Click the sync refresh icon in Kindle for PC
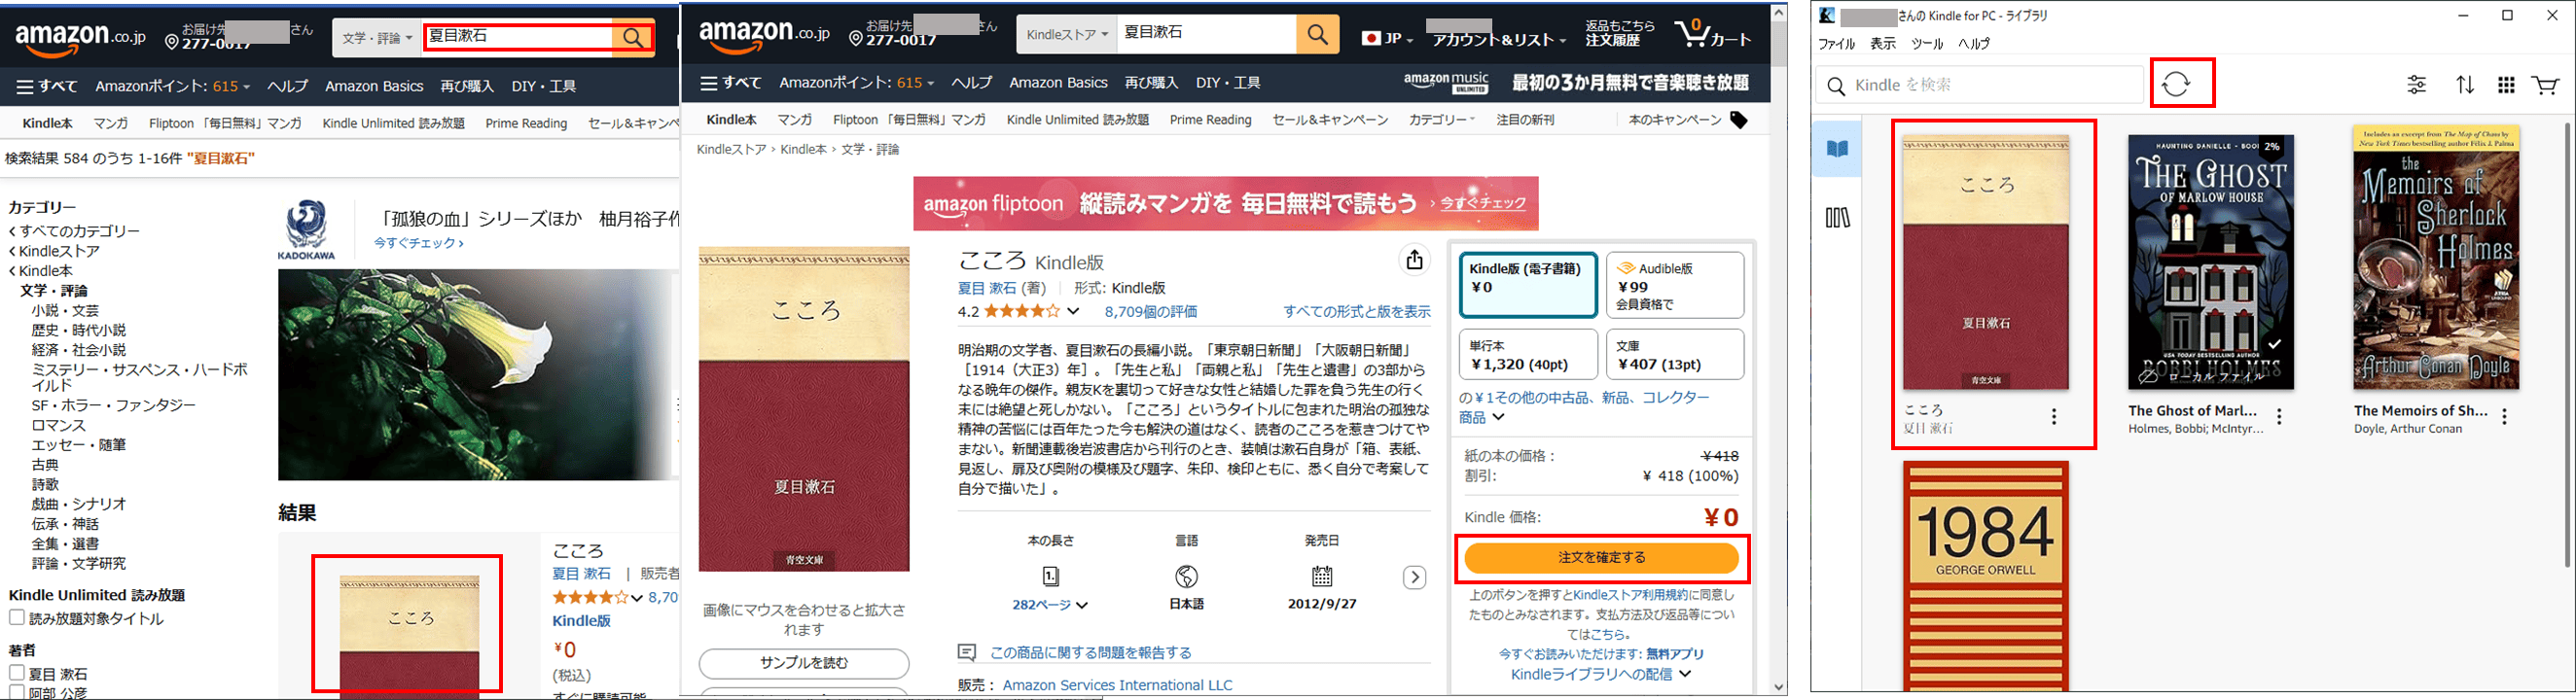This screenshot has height=700, width=2576. (x=2176, y=84)
